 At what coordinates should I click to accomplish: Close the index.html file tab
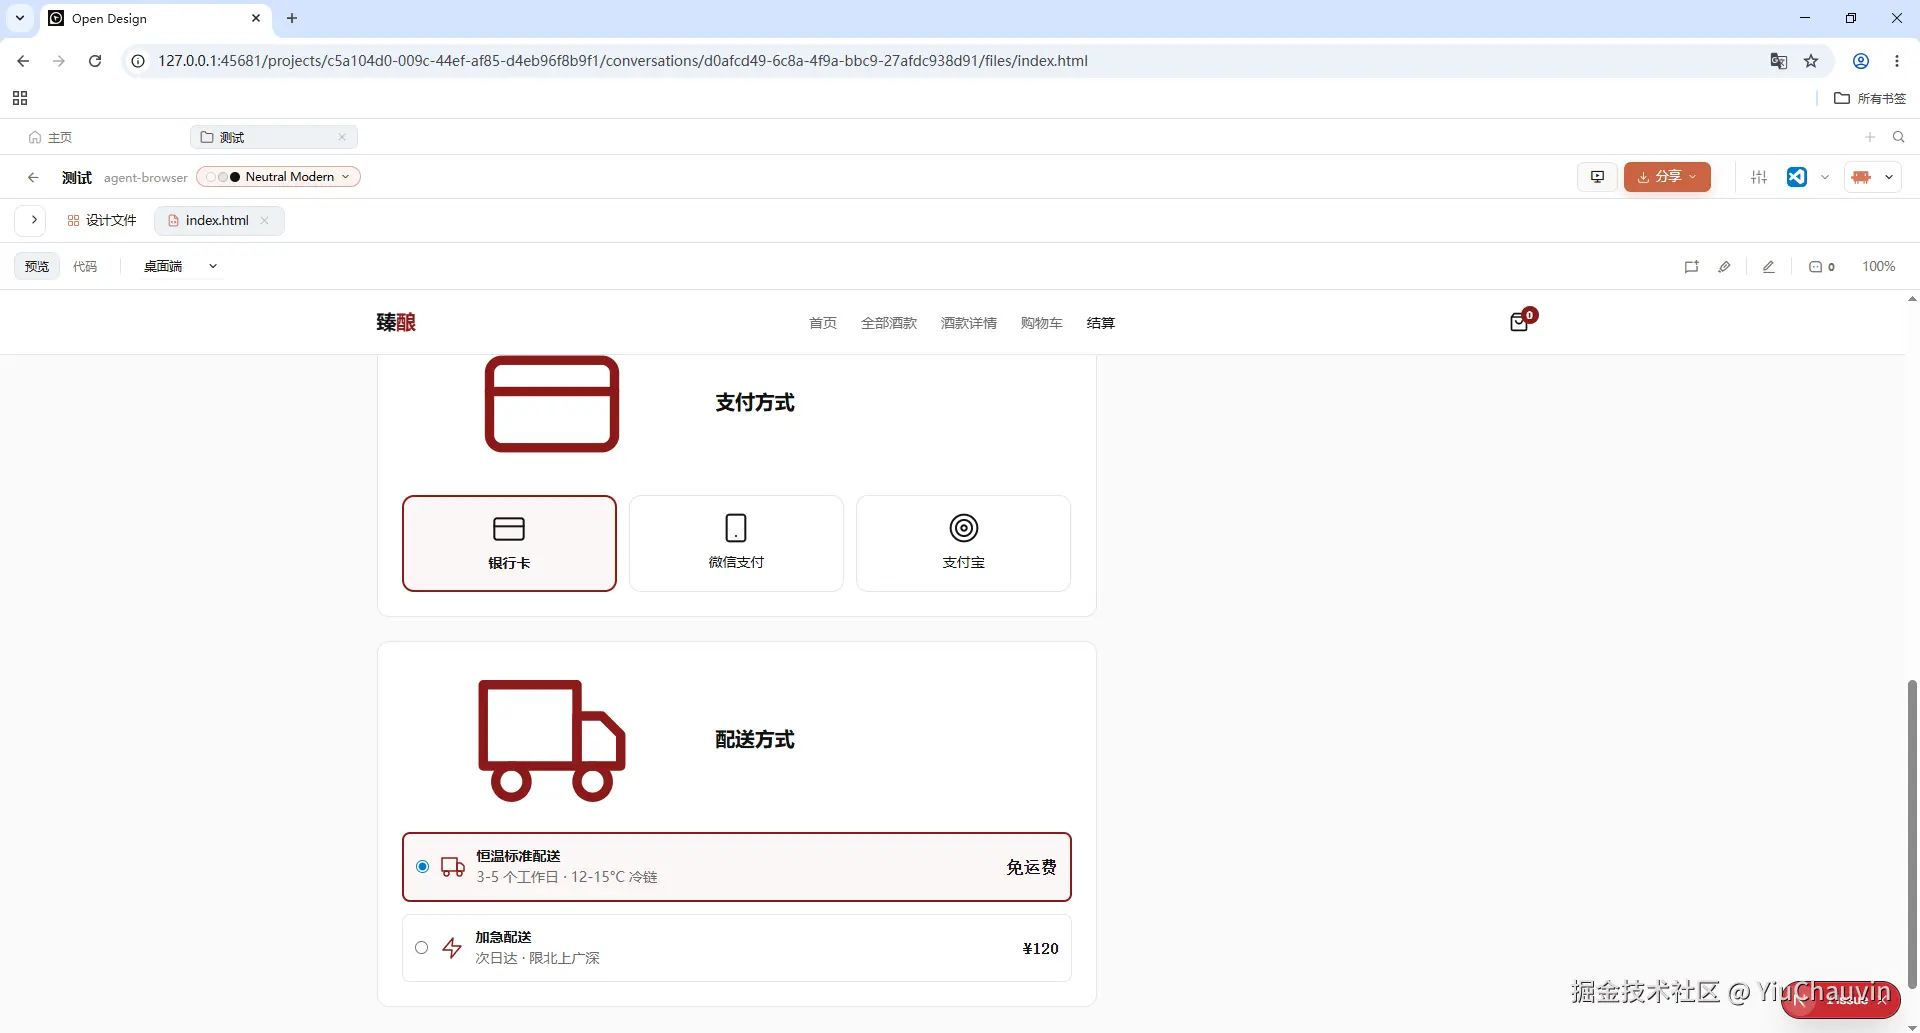(x=264, y=220)
